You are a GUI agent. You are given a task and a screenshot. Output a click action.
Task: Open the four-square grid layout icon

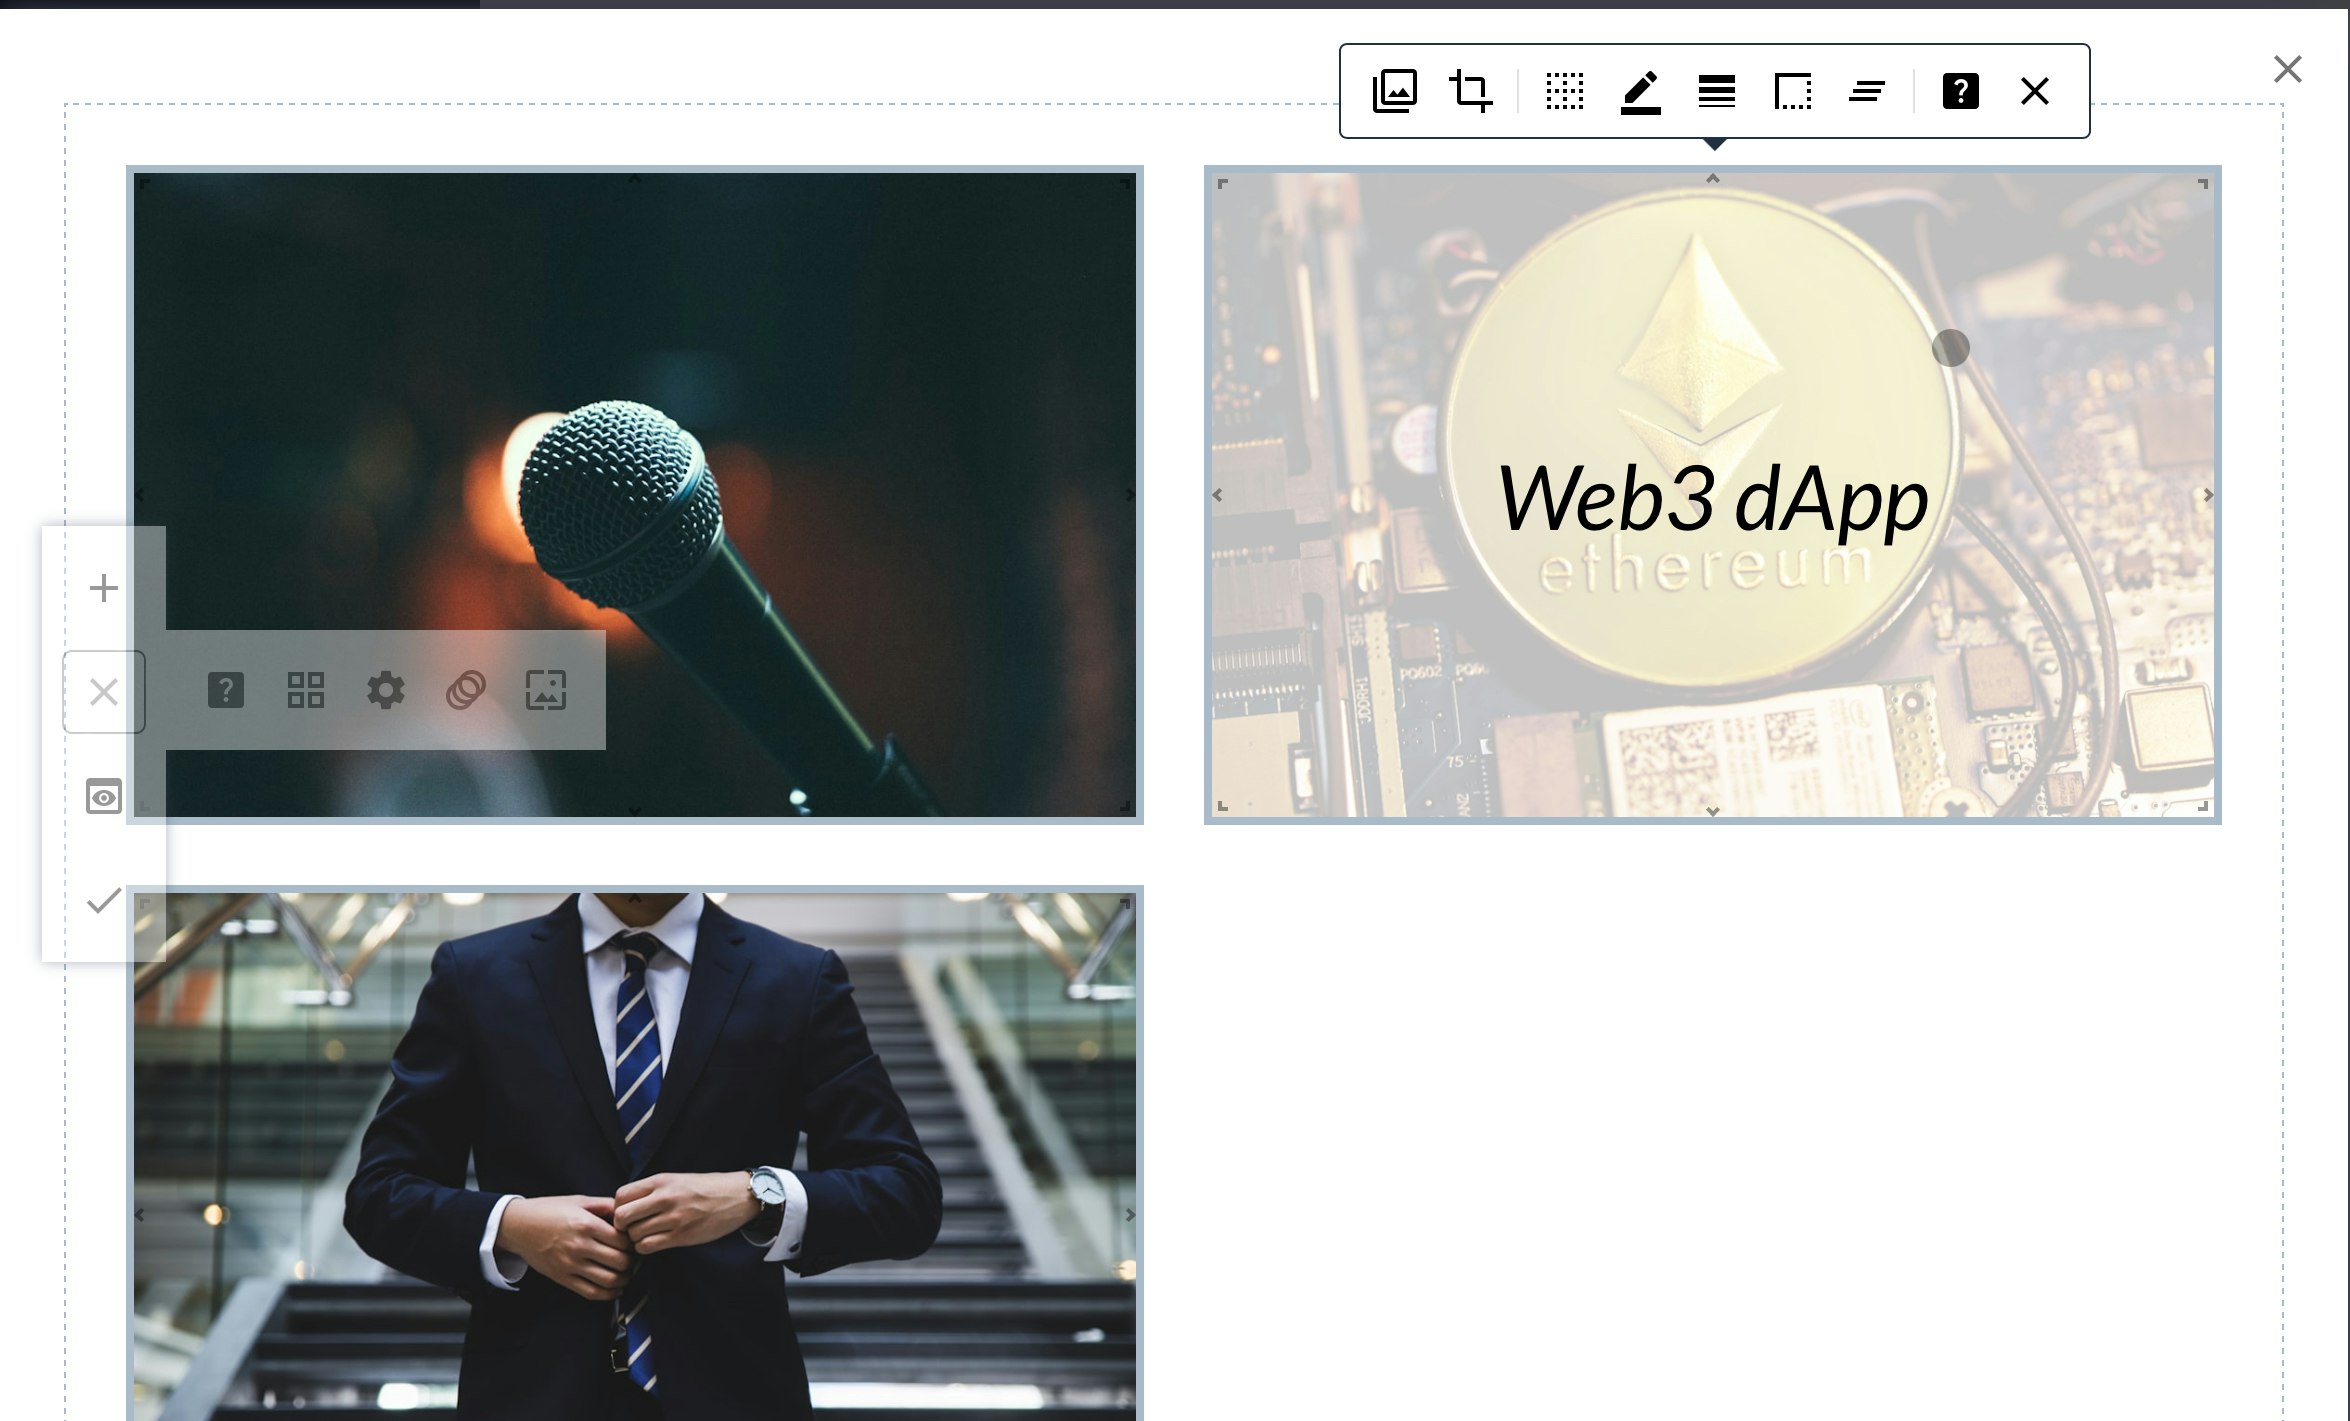pos(306,690)
